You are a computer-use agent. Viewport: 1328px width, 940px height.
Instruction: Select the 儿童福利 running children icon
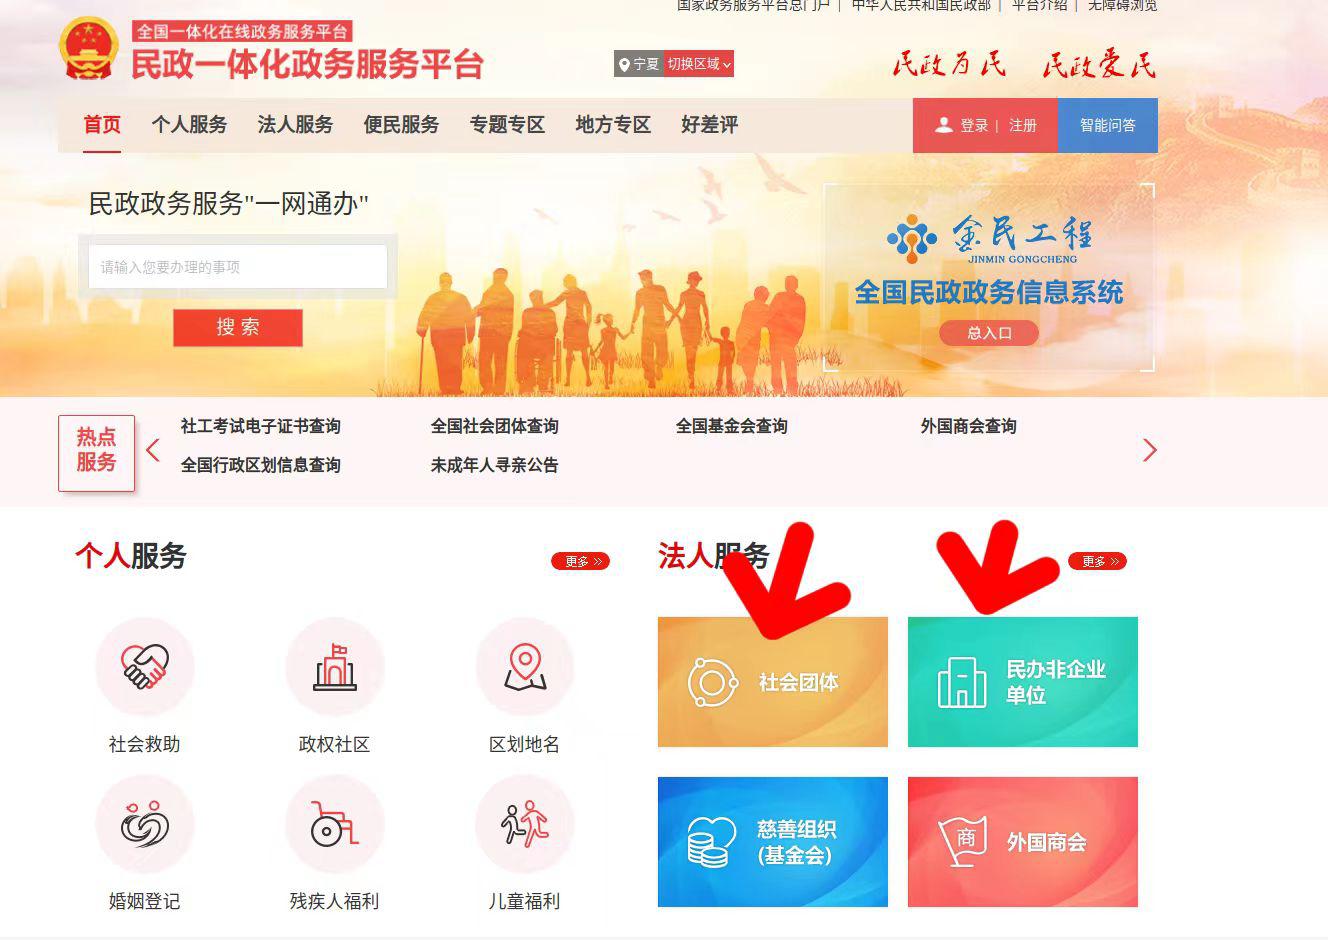525,824
